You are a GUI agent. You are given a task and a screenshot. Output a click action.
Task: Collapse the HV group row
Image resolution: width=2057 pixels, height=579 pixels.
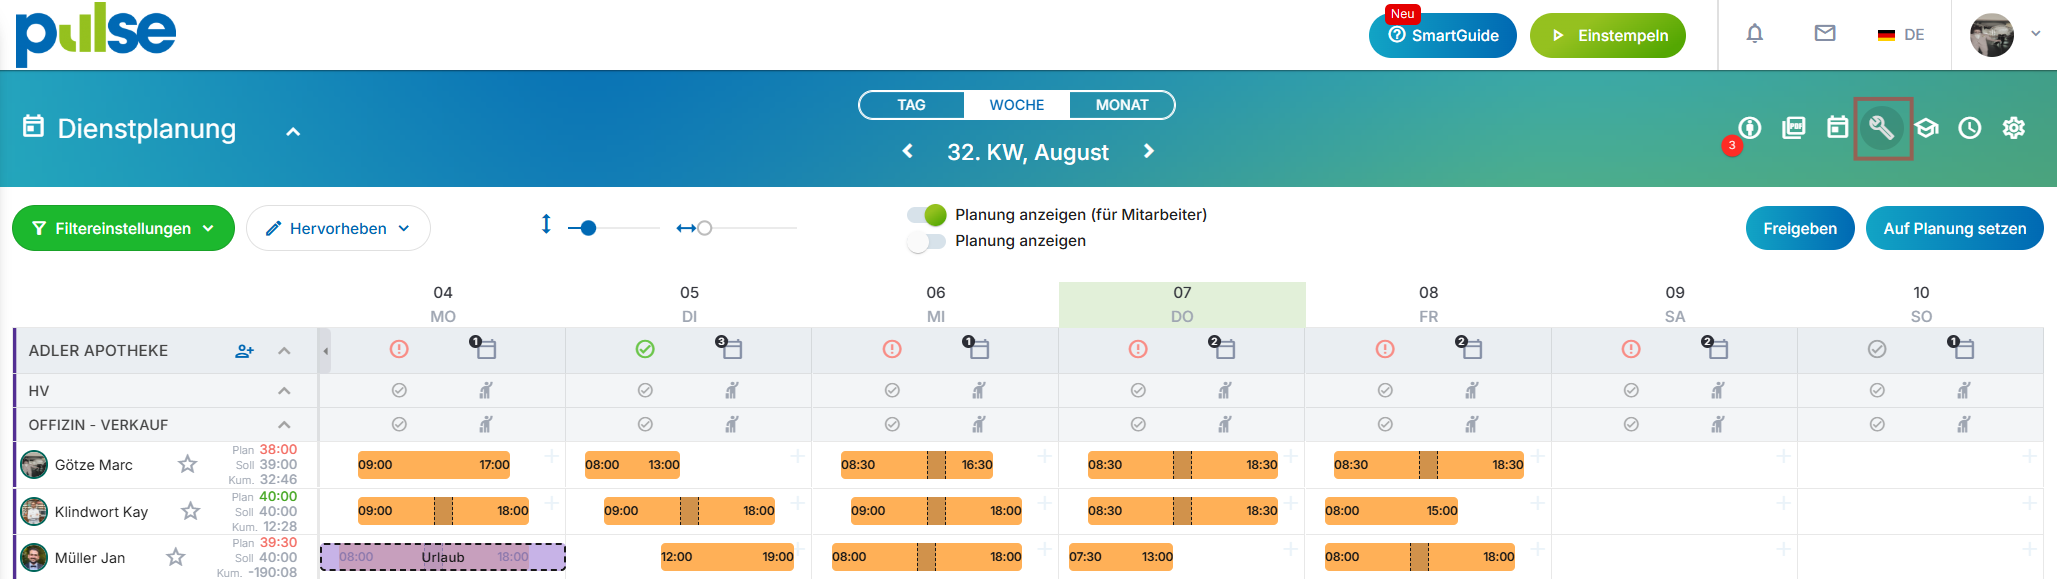284,391
